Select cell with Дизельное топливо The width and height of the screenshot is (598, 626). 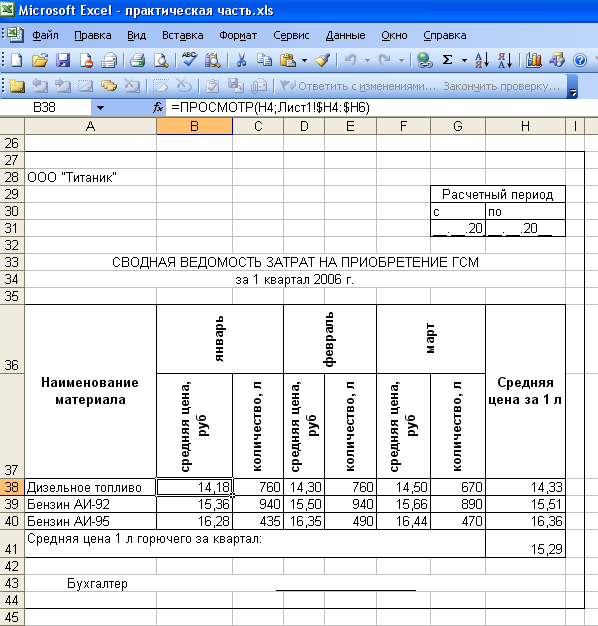pos(91,487)
